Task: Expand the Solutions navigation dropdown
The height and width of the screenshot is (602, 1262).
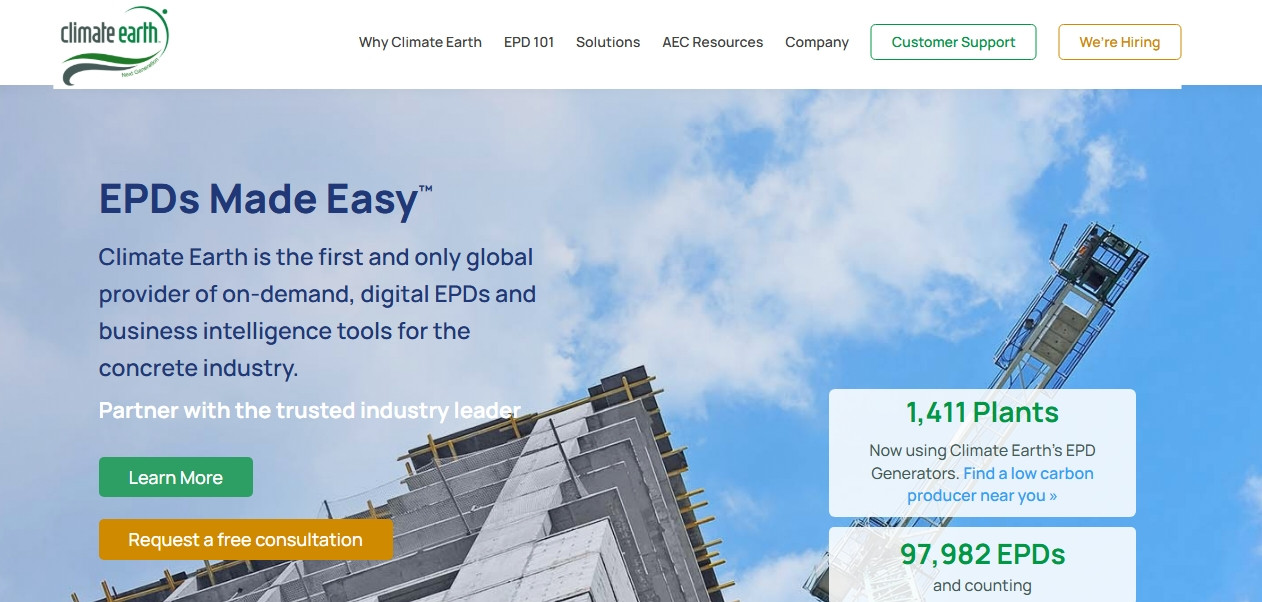Action: click(x=607, y=42)
